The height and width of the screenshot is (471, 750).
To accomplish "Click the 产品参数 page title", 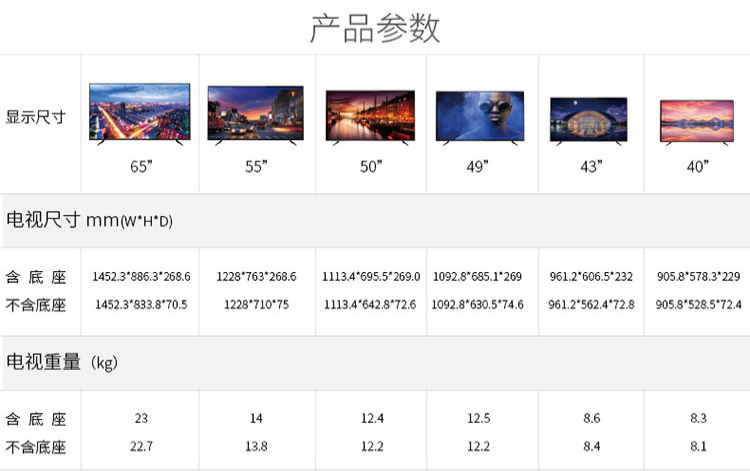I will 375,28.
